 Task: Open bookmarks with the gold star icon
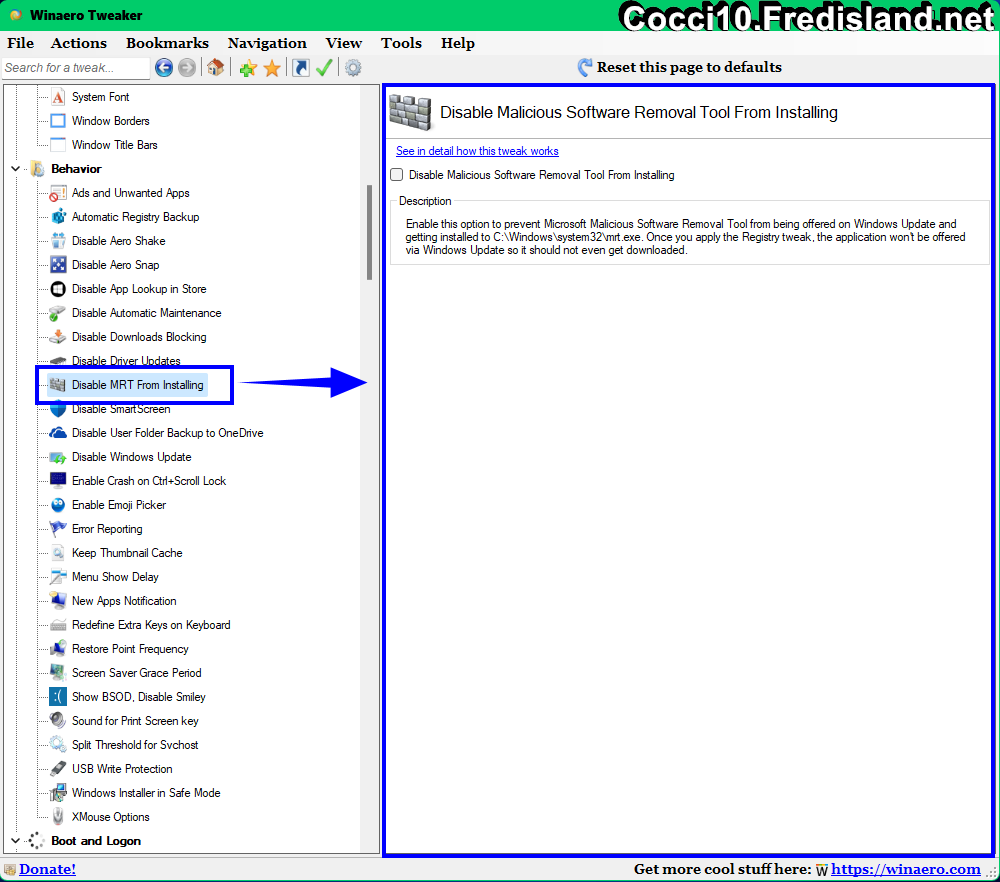tap(272, 68)
